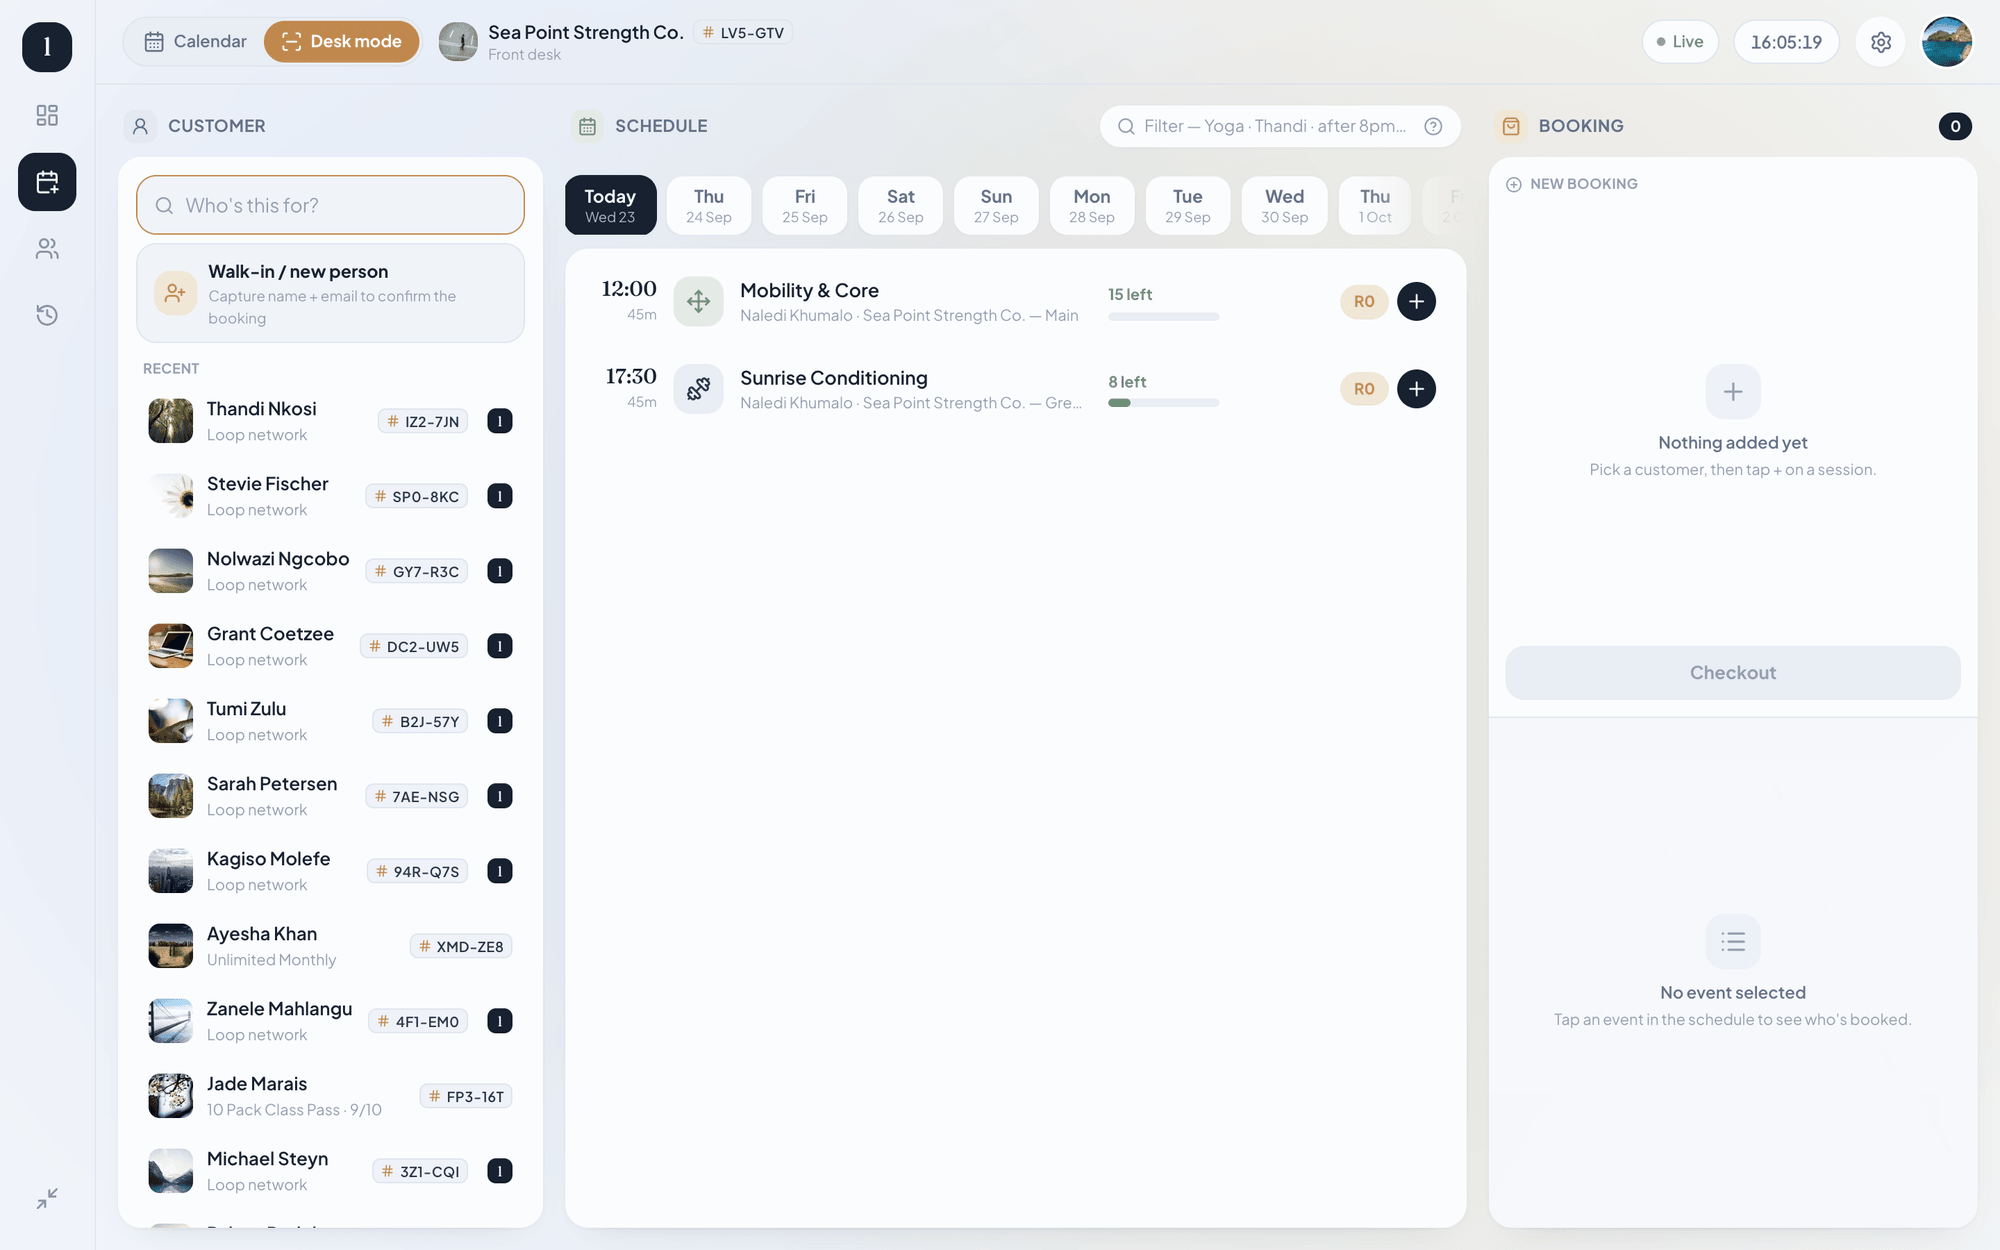Activate Desk mode toggle
The height and width of the screenshot is (1250, 2000).
coord(342,41)
